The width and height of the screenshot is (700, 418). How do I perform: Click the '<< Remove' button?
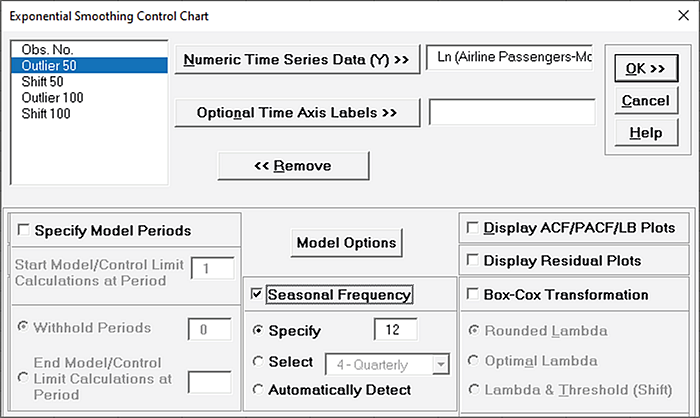293,165
